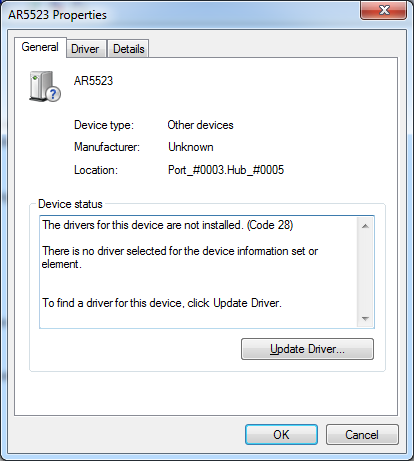The width and height of the screenshot is (414, 461).
Task: Click the 'Manufacturer:' label
Action: coord(107,147)
